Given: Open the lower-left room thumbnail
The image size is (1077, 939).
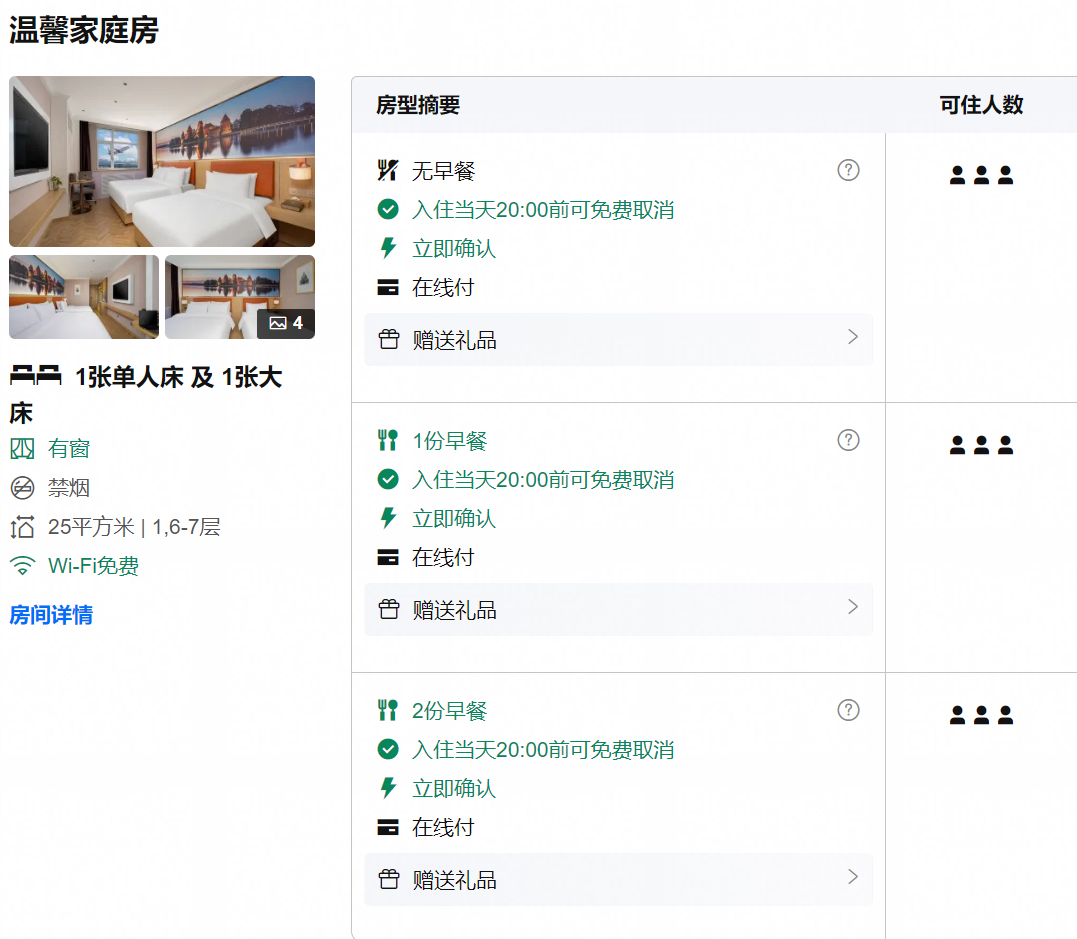Looking at the screenshot, I should 84,297.
